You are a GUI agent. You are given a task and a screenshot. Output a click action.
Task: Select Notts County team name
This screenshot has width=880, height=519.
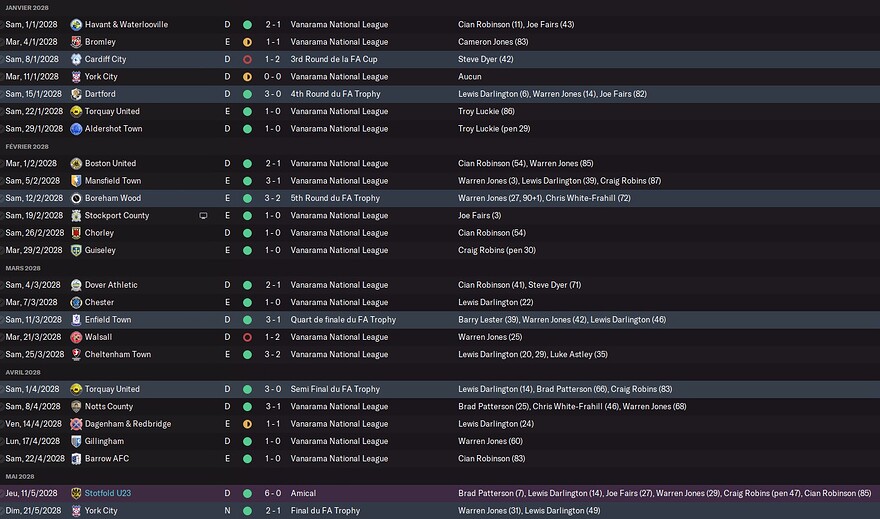(109, 407)
